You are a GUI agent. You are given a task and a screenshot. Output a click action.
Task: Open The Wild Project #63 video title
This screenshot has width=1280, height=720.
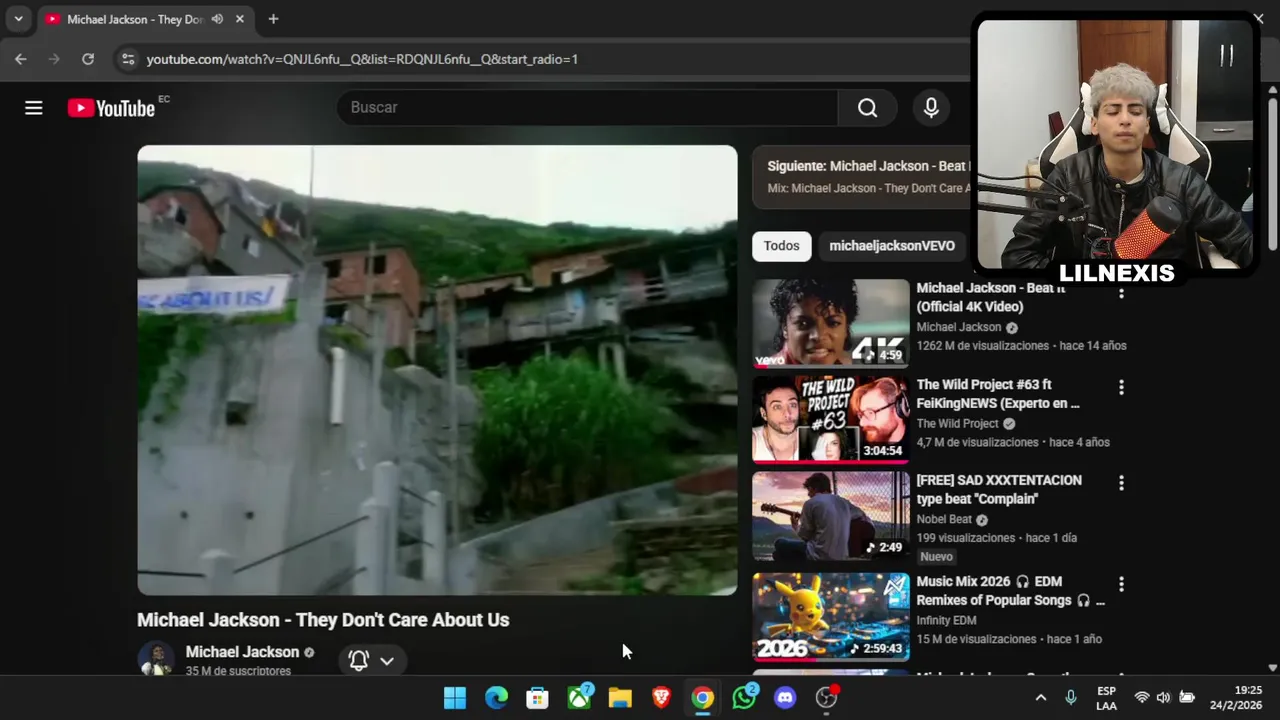tap(998, 394)
